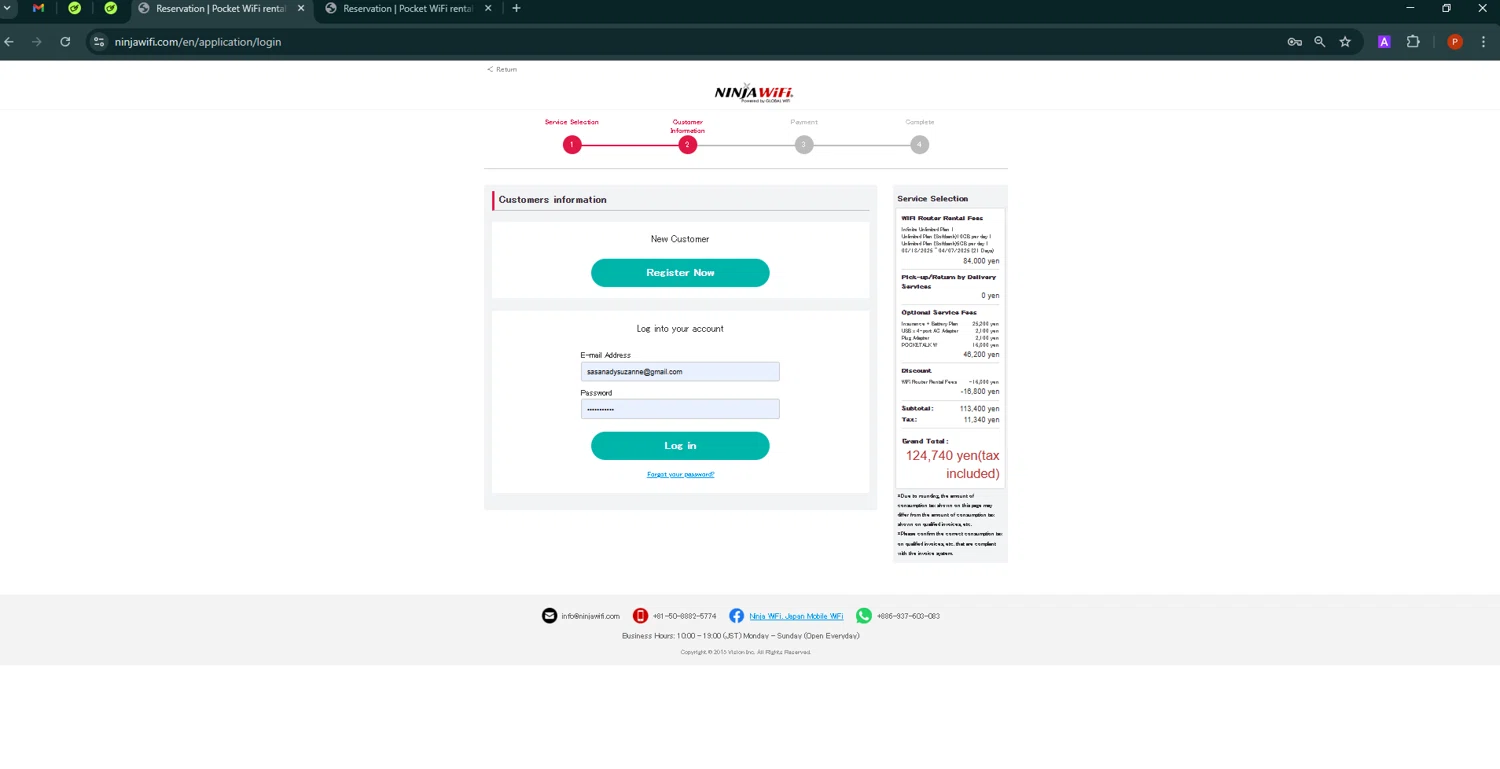Click the Payment step label
Viewport: 1500px width, 769px height.
tap(804, 122)
